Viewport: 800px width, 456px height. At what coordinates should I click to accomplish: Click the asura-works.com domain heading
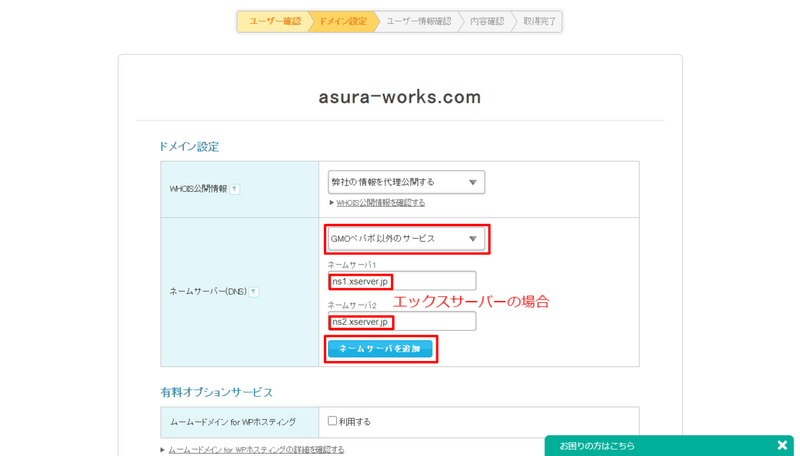[x=399, y=97]
